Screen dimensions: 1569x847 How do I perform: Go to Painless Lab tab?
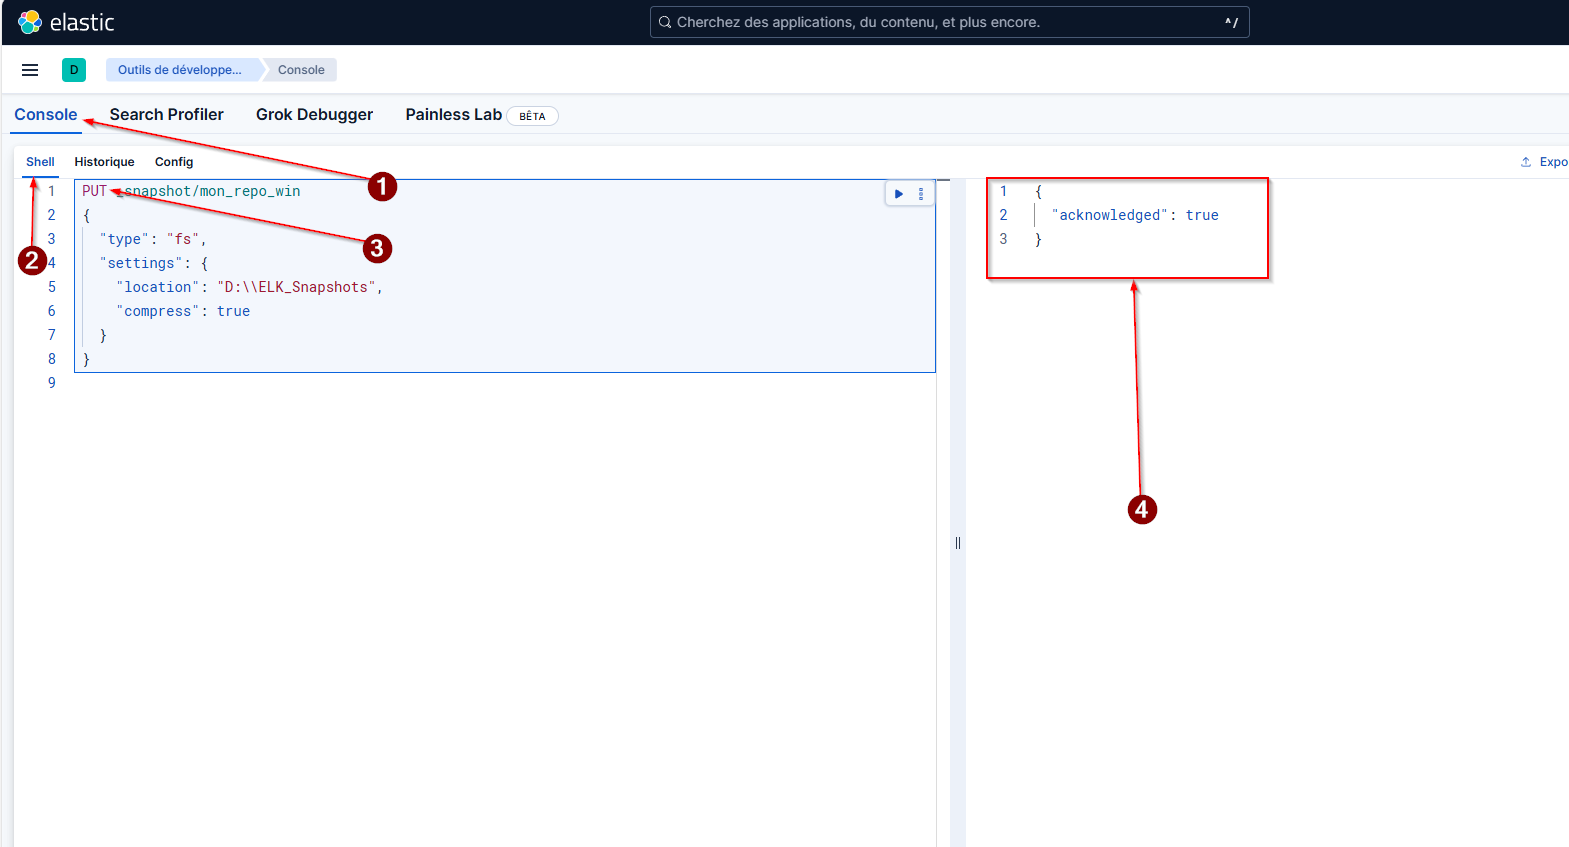point(453,115)
